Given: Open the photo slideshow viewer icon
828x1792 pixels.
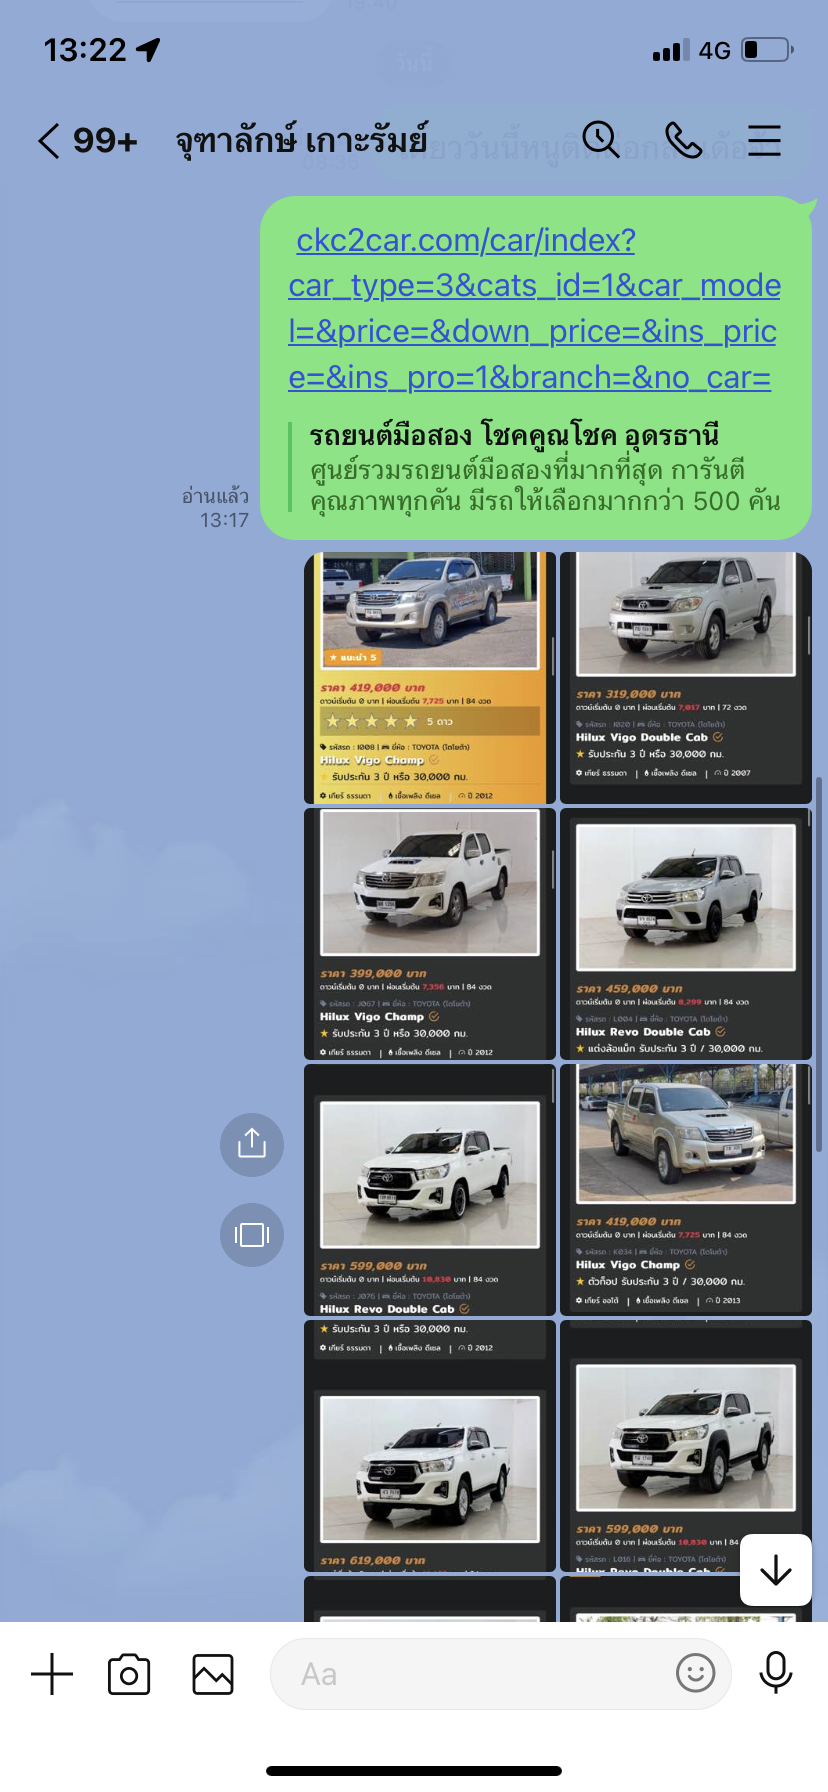Looking at the screenshot, I should point(252,1235).
